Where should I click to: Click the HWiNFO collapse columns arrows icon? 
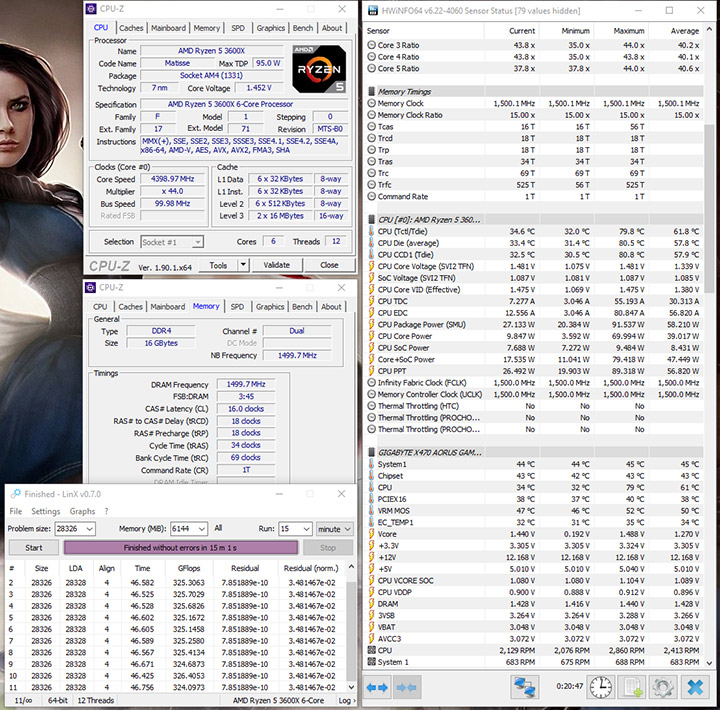[406, 688]
